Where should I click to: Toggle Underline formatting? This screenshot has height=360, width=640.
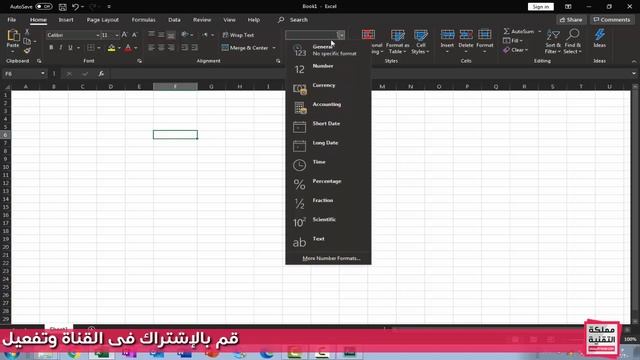coord(70,48)
